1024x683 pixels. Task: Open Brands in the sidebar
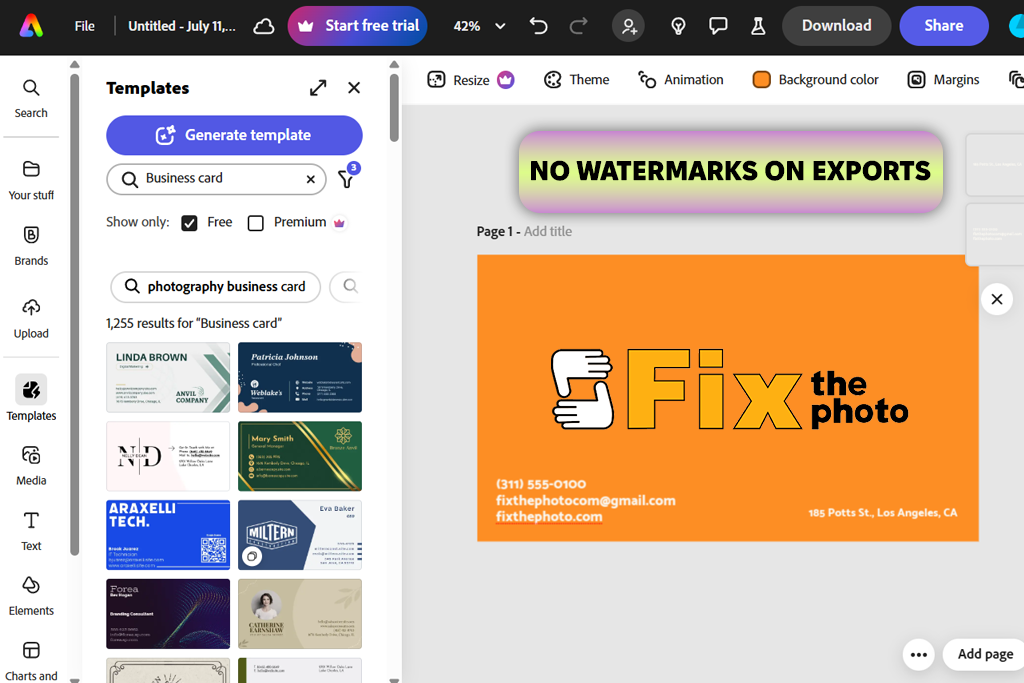tap(31, 246)
